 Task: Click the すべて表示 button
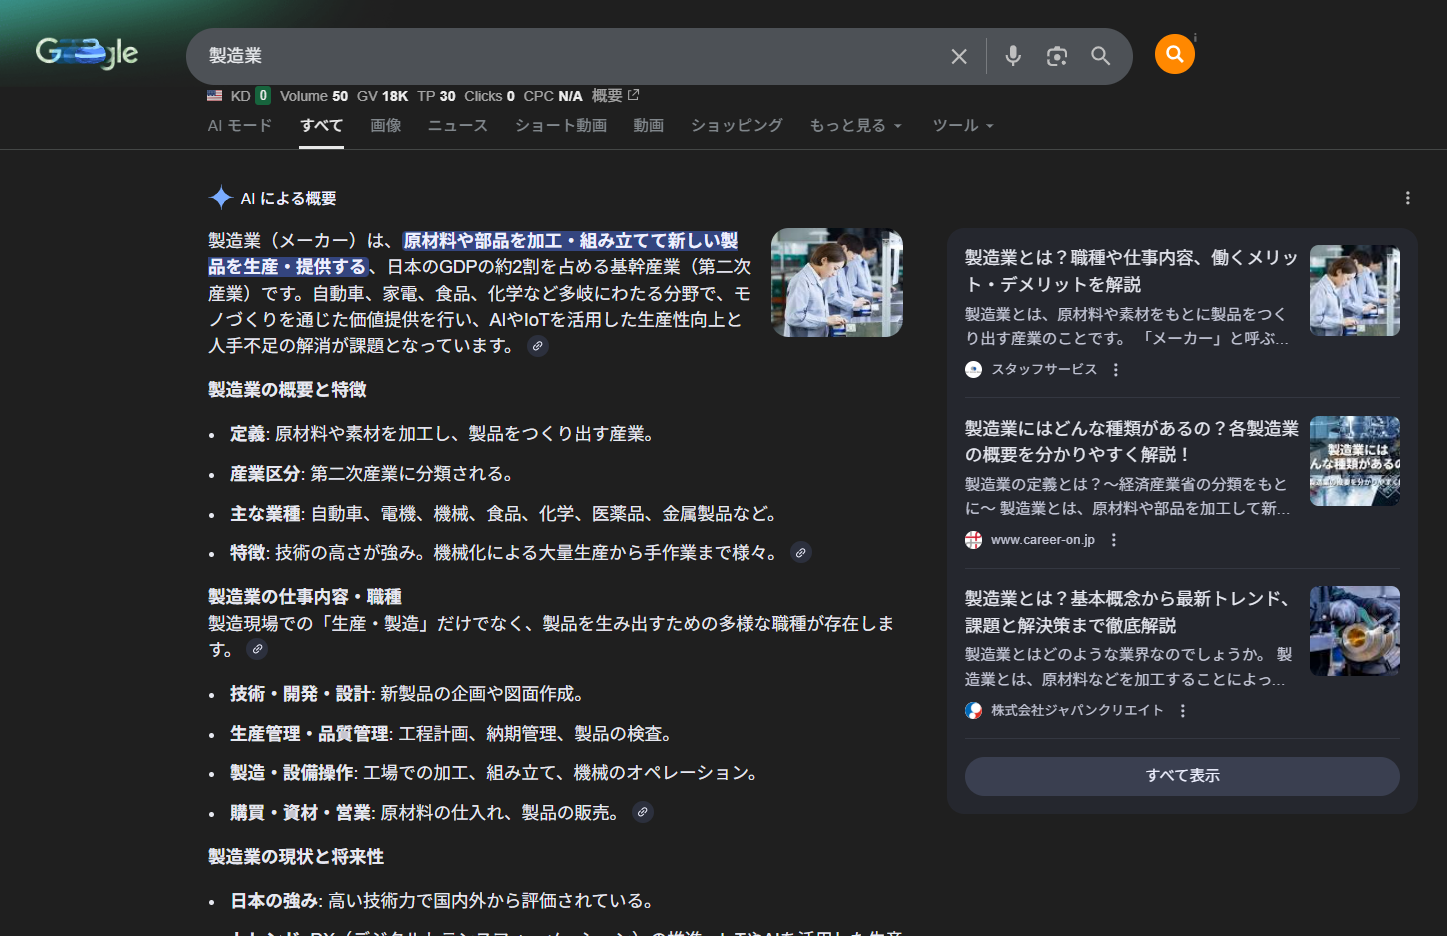pos(1181,776)
